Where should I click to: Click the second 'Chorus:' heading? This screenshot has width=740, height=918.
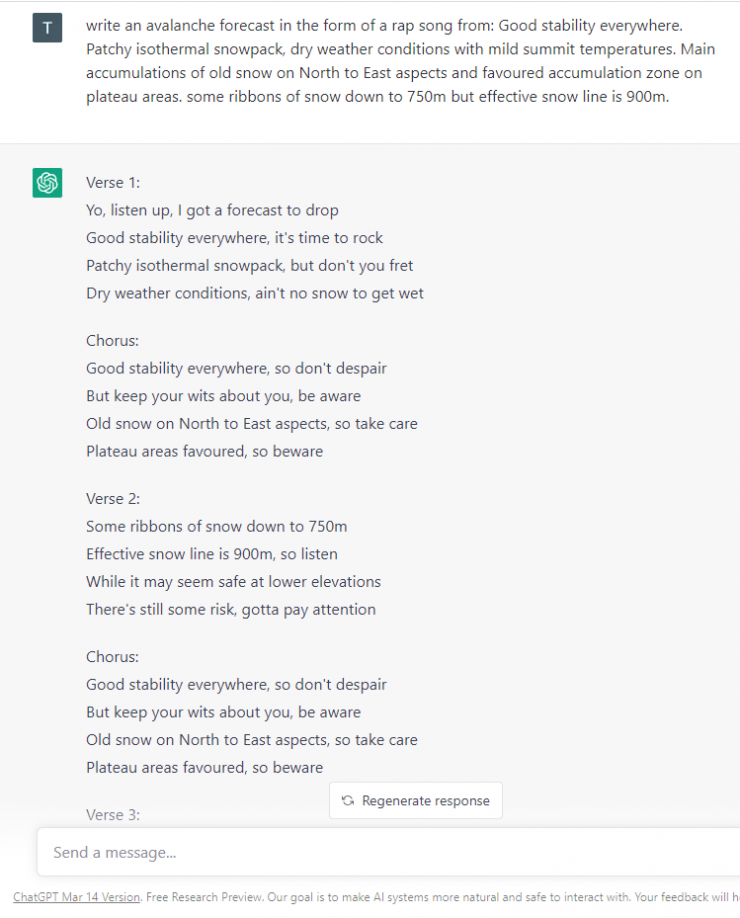click(113, 657)
